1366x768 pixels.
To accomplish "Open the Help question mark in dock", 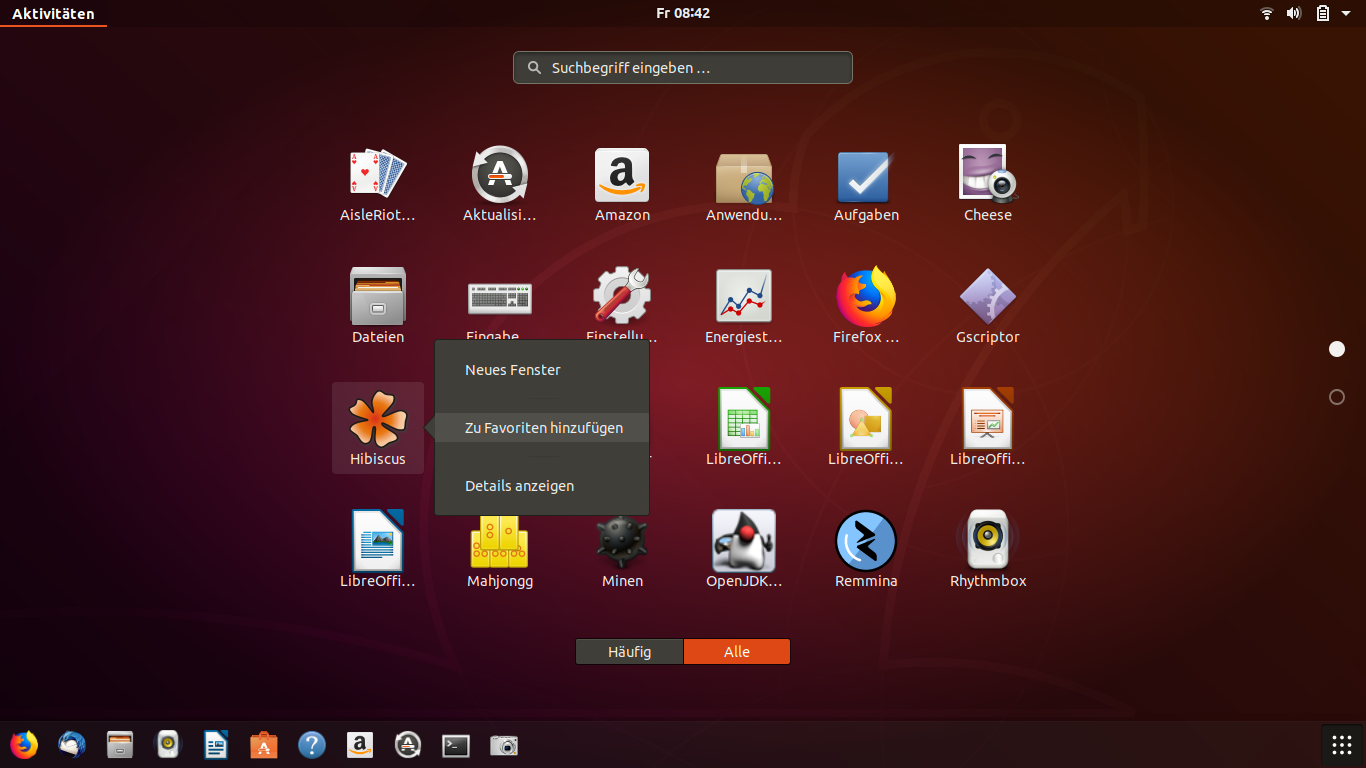I will [312, 745].
